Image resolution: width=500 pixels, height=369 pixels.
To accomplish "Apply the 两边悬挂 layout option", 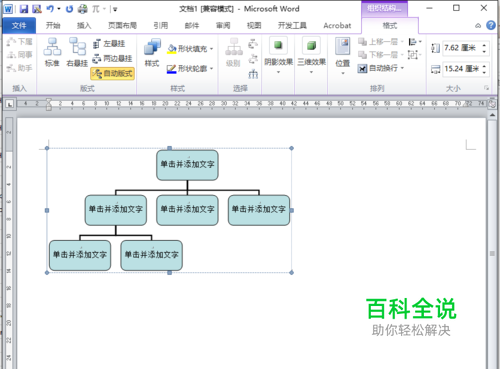I will (112, 59).
